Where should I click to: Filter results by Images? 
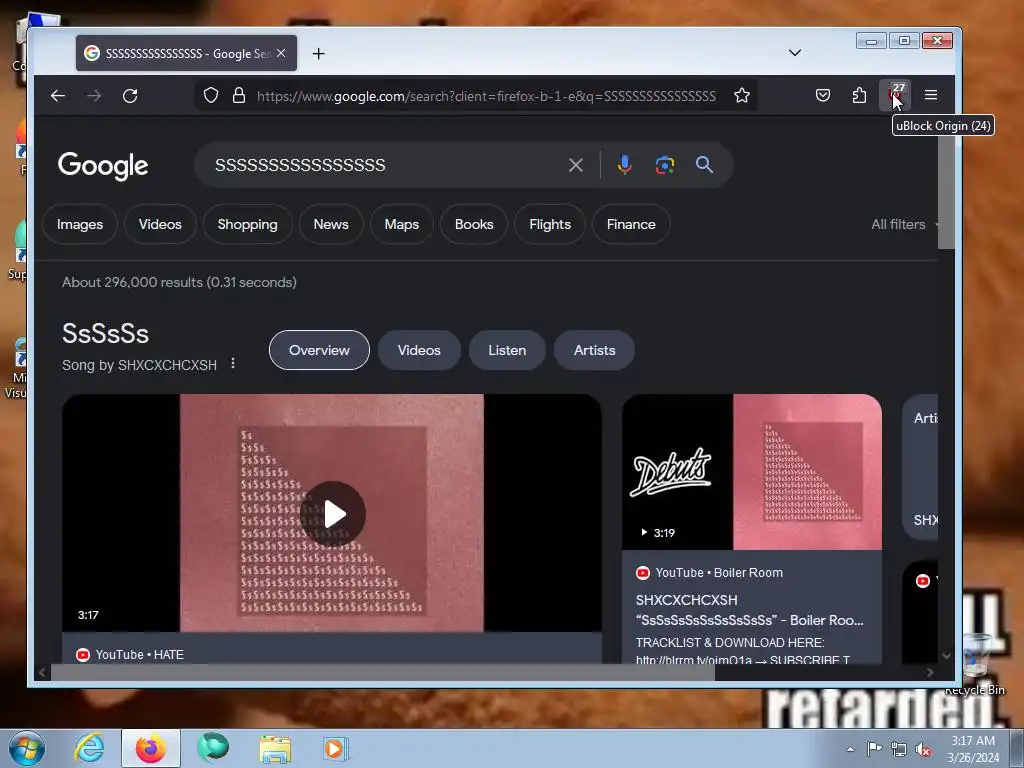[80, 224]
